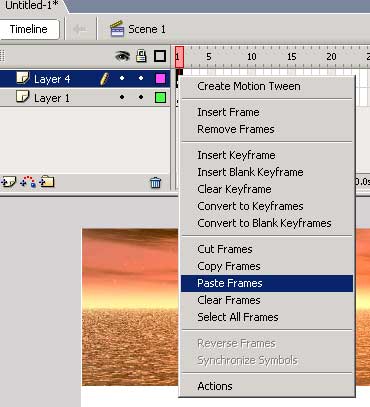Click the Delete Layer trash icon

point(155,183)
